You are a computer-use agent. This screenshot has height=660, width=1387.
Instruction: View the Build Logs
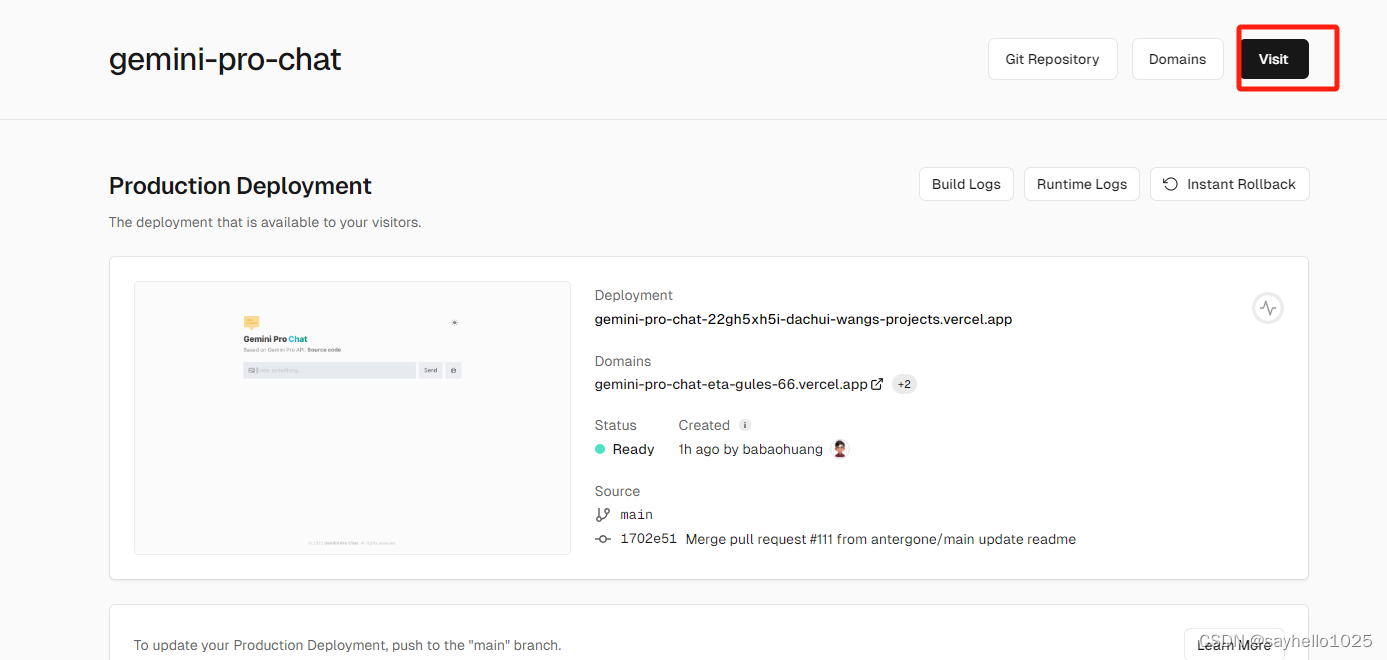966,184
